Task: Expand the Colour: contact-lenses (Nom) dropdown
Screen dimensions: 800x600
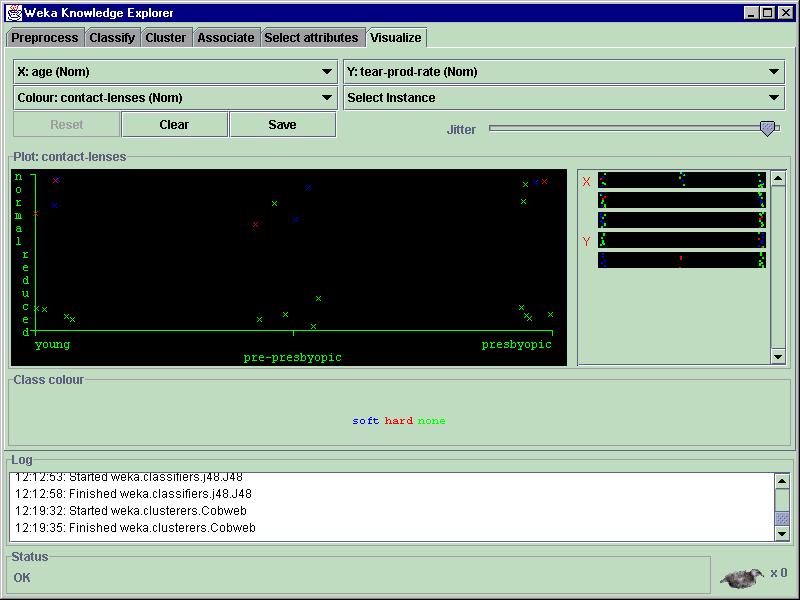Action: tap(176, 97)
